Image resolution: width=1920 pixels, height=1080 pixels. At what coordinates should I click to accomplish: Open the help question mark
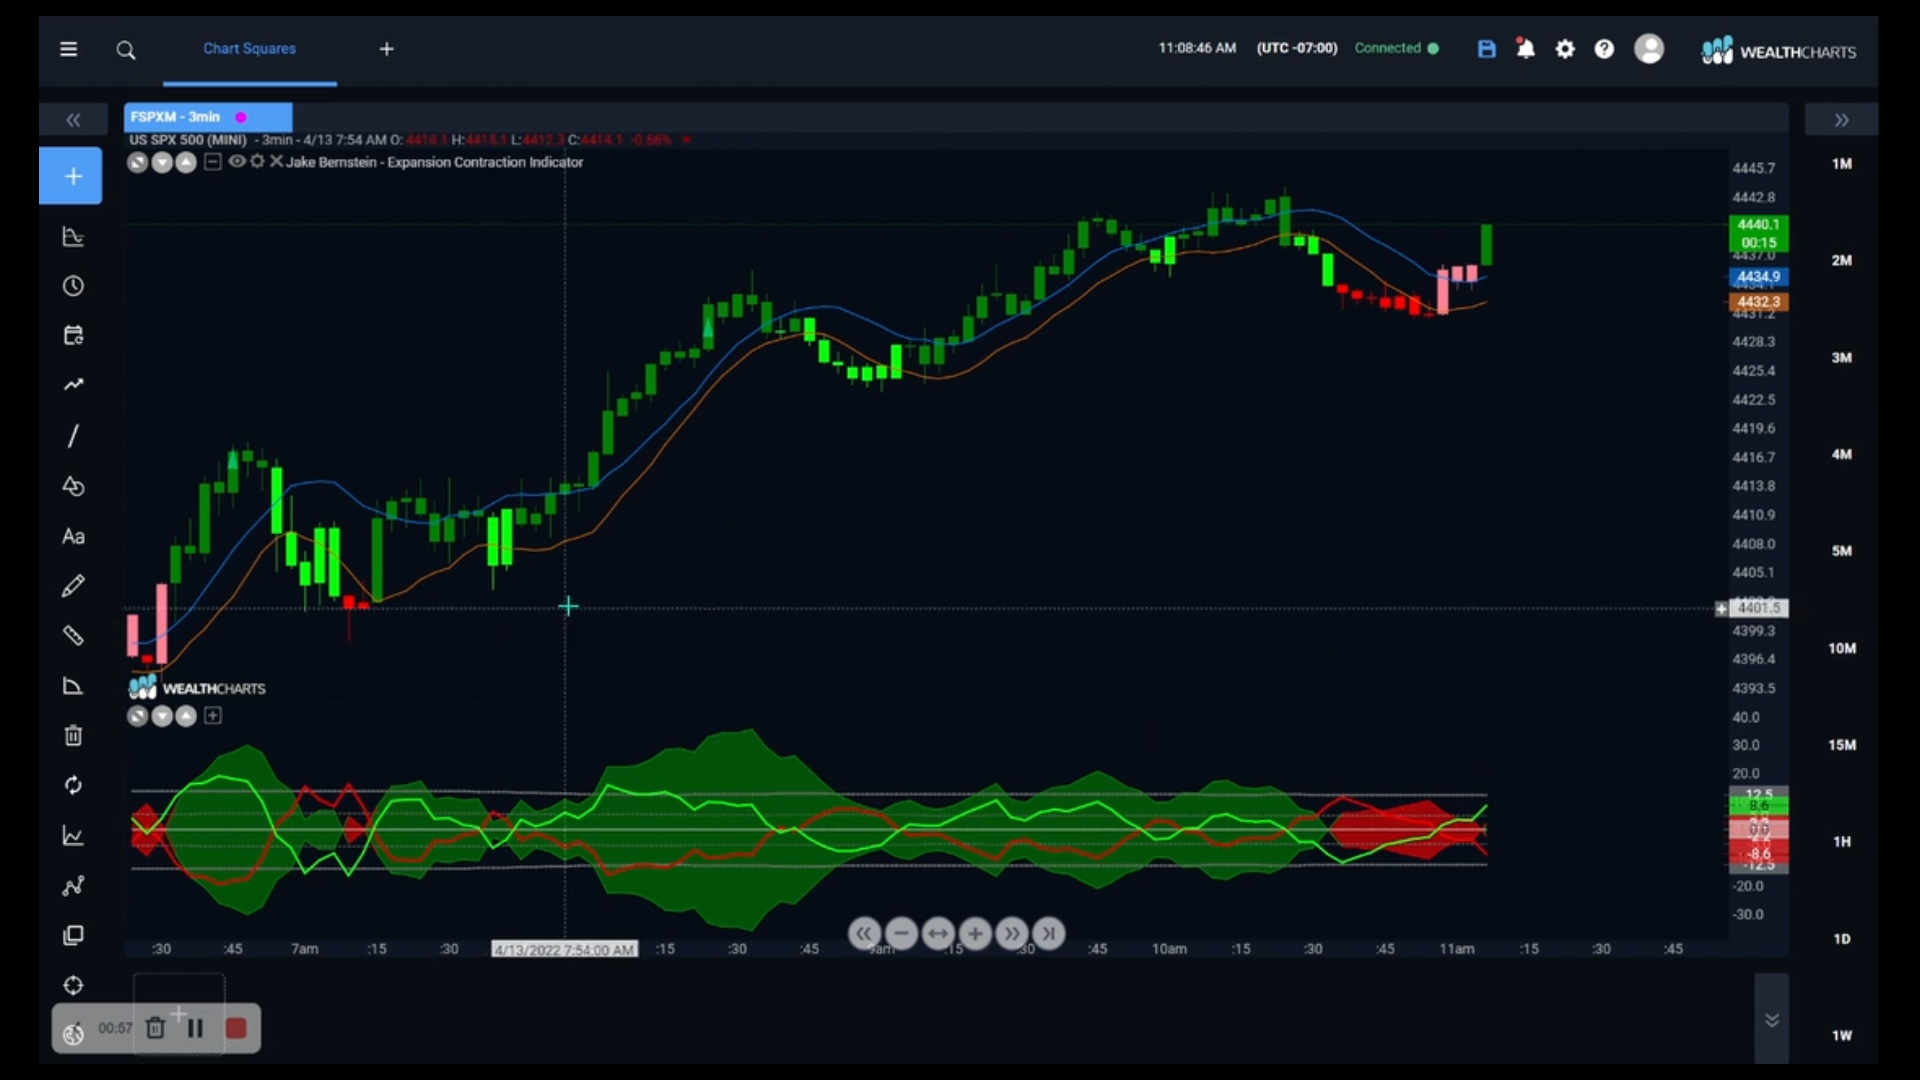pyautogui.click(x=1604, y=49)
